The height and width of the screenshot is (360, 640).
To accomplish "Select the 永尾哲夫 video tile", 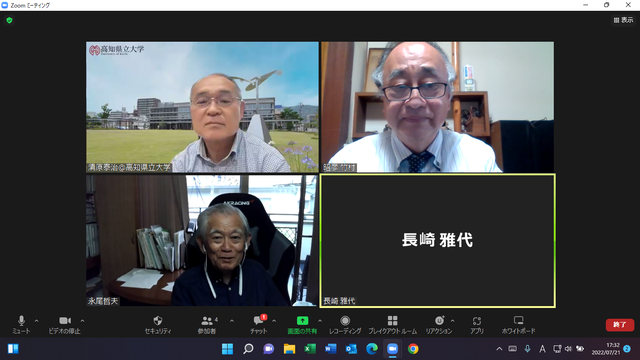I will click(x=202, y=240).
